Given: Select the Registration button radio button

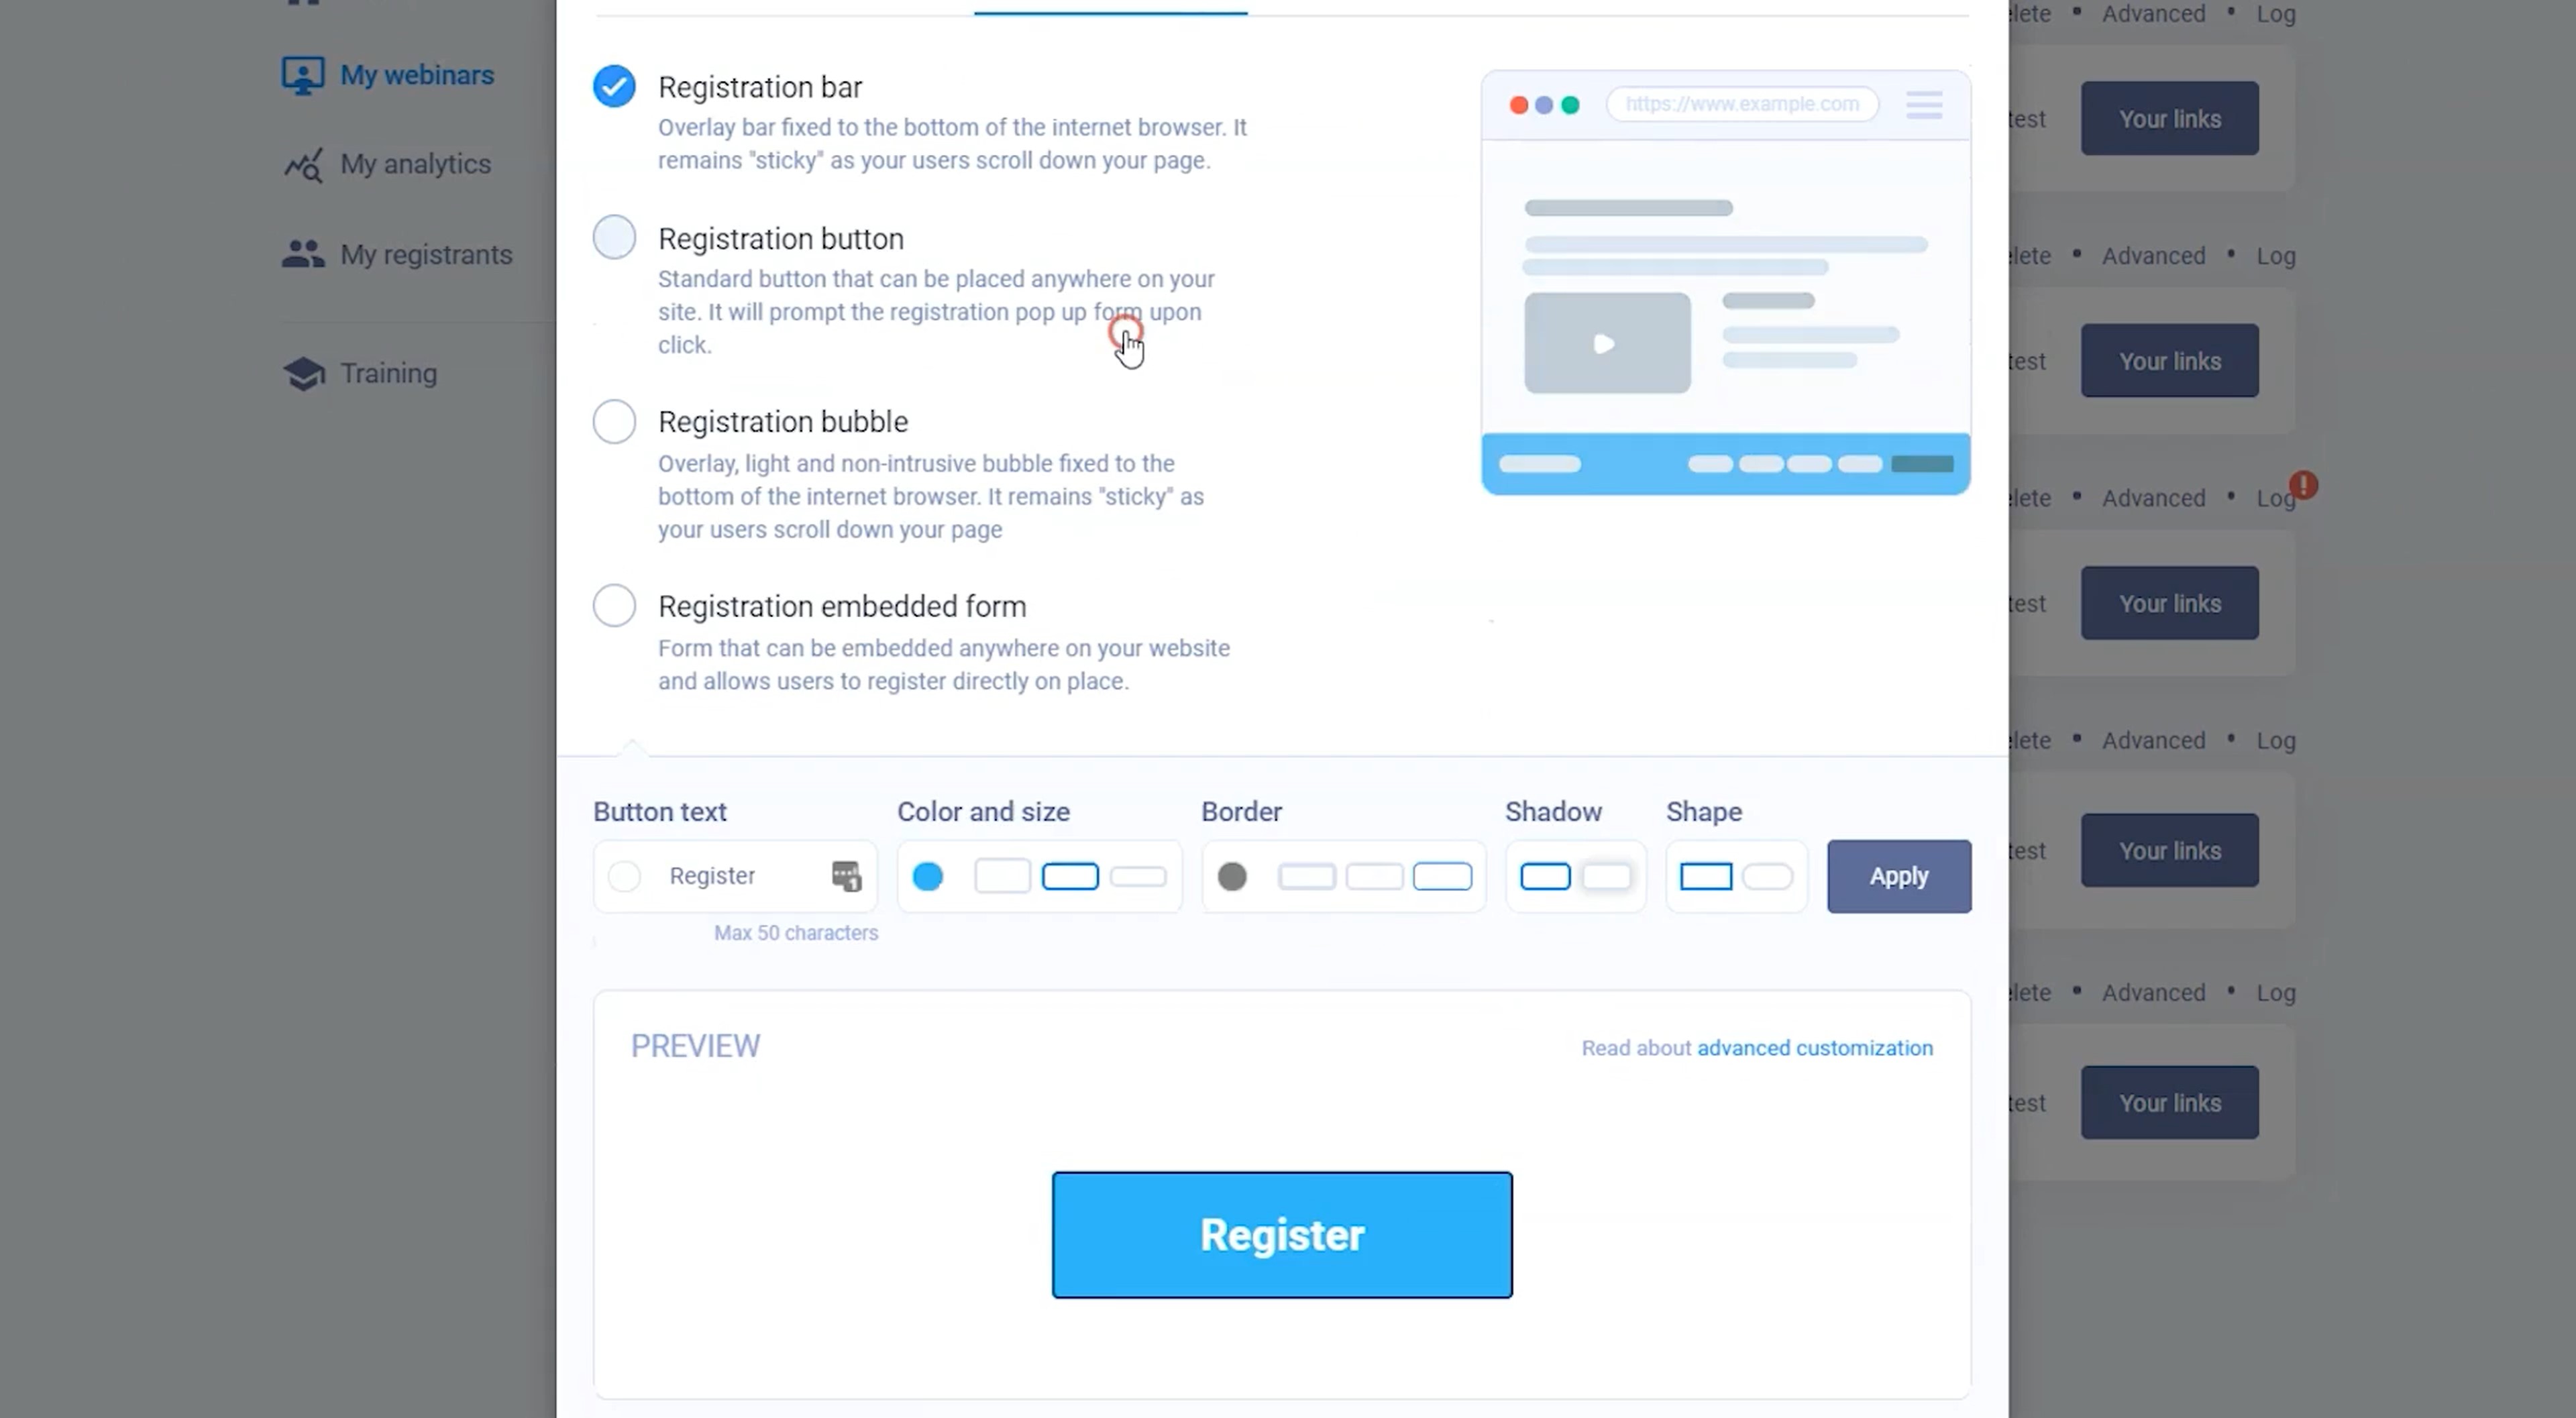Looking at the screenshot, I should coord(614,235).
